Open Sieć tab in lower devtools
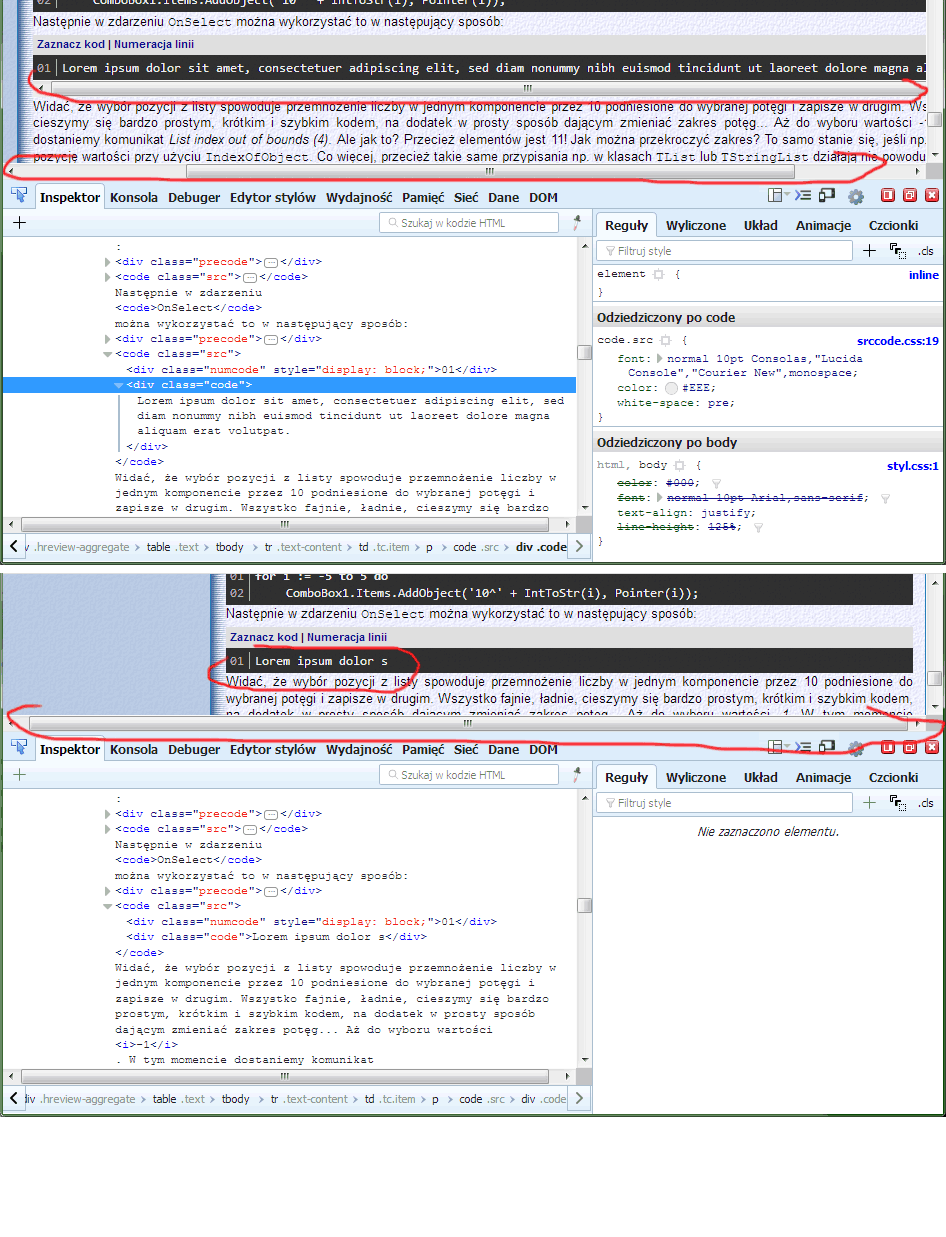Screen dimensions: 946x1237 466,750
